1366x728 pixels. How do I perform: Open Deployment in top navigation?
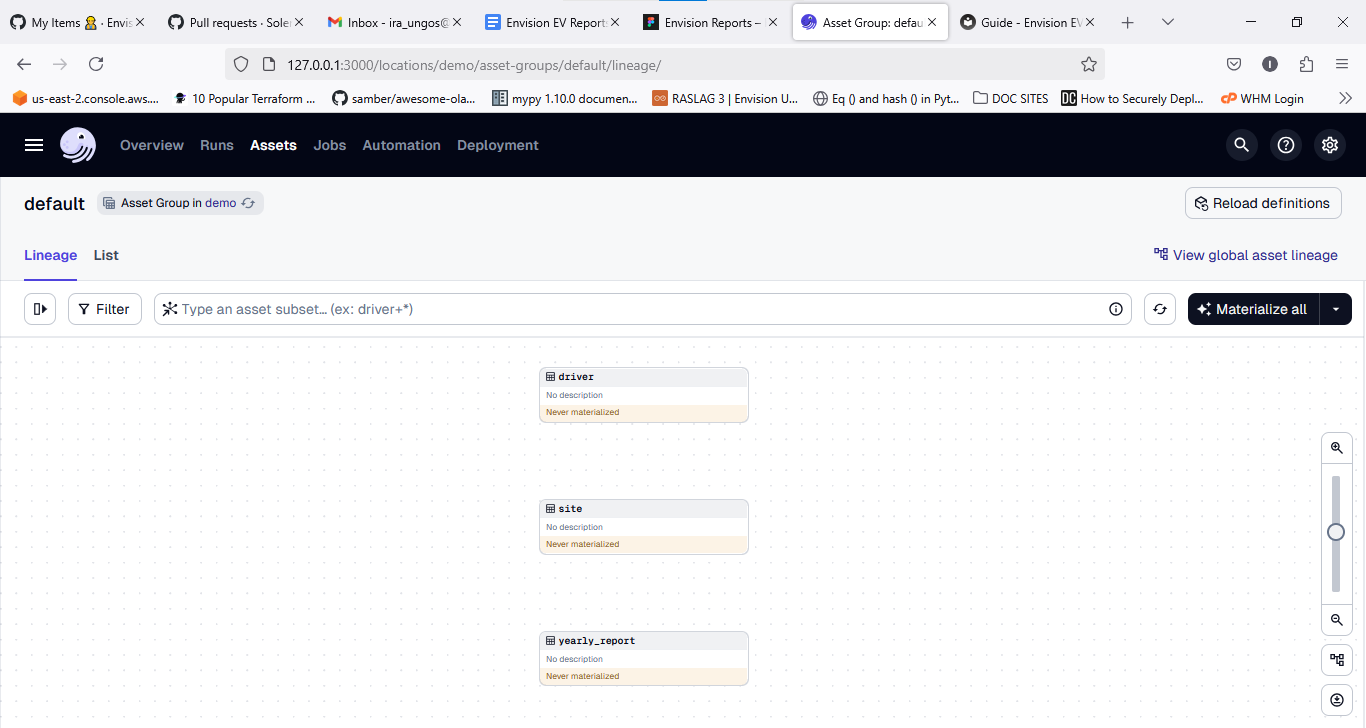pos(498,145)
